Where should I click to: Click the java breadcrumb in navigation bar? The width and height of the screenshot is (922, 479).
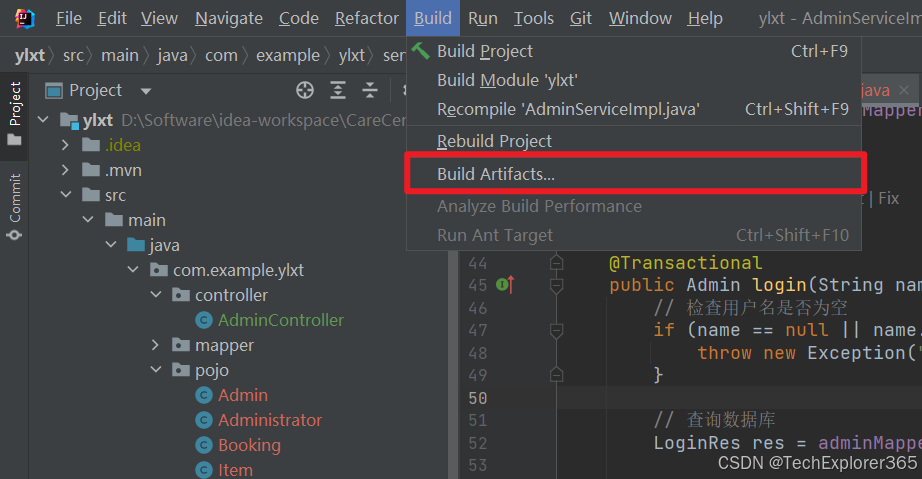(x=172, y=55)
